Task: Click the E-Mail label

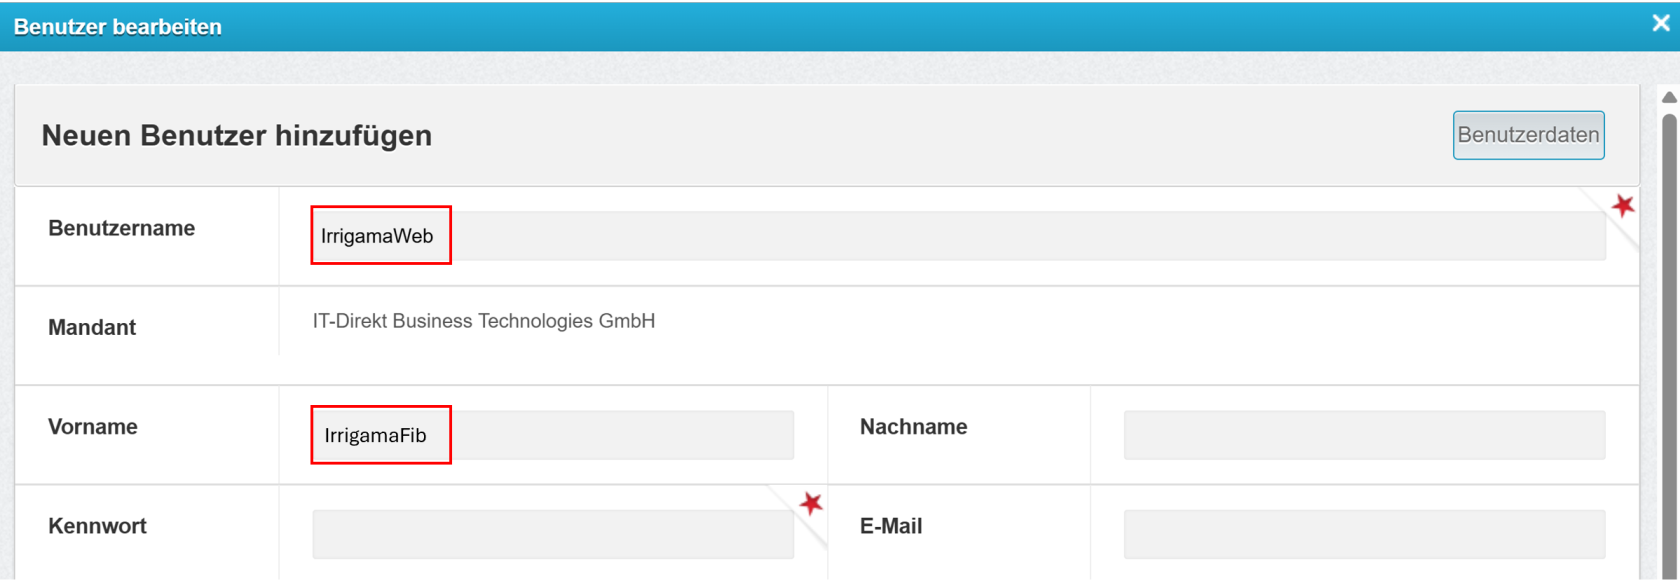Action: 891,526
